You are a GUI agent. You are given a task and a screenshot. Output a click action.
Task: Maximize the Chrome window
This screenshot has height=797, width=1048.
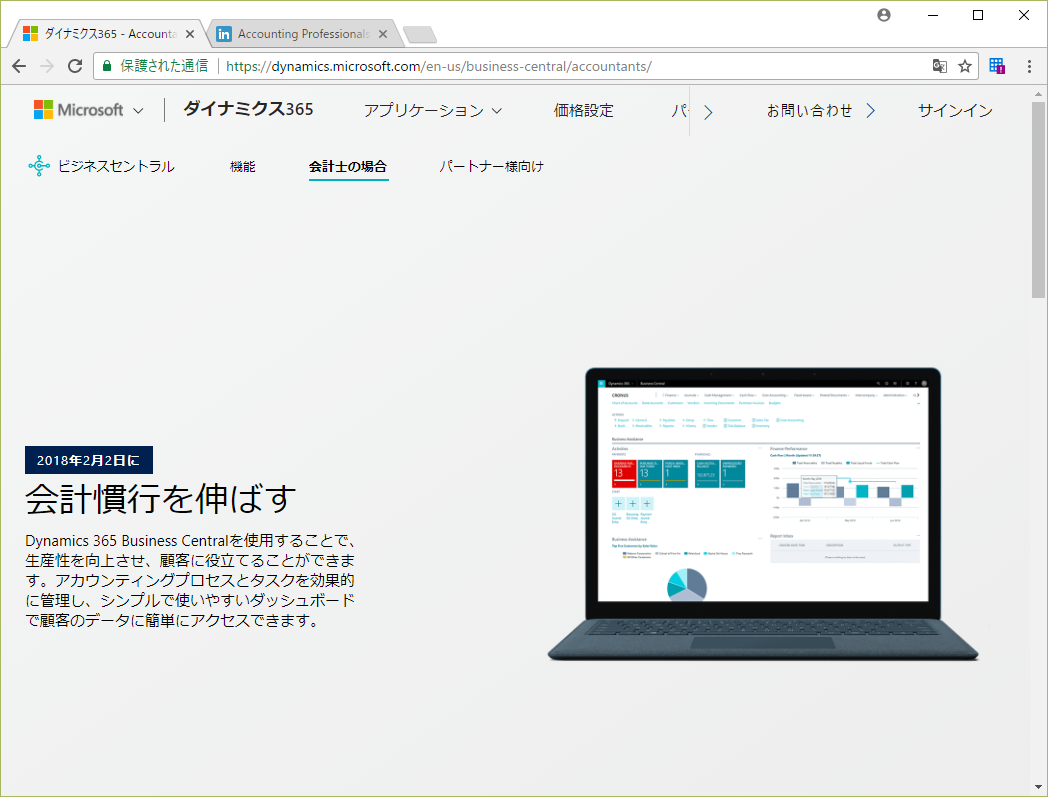pos(978,15)
